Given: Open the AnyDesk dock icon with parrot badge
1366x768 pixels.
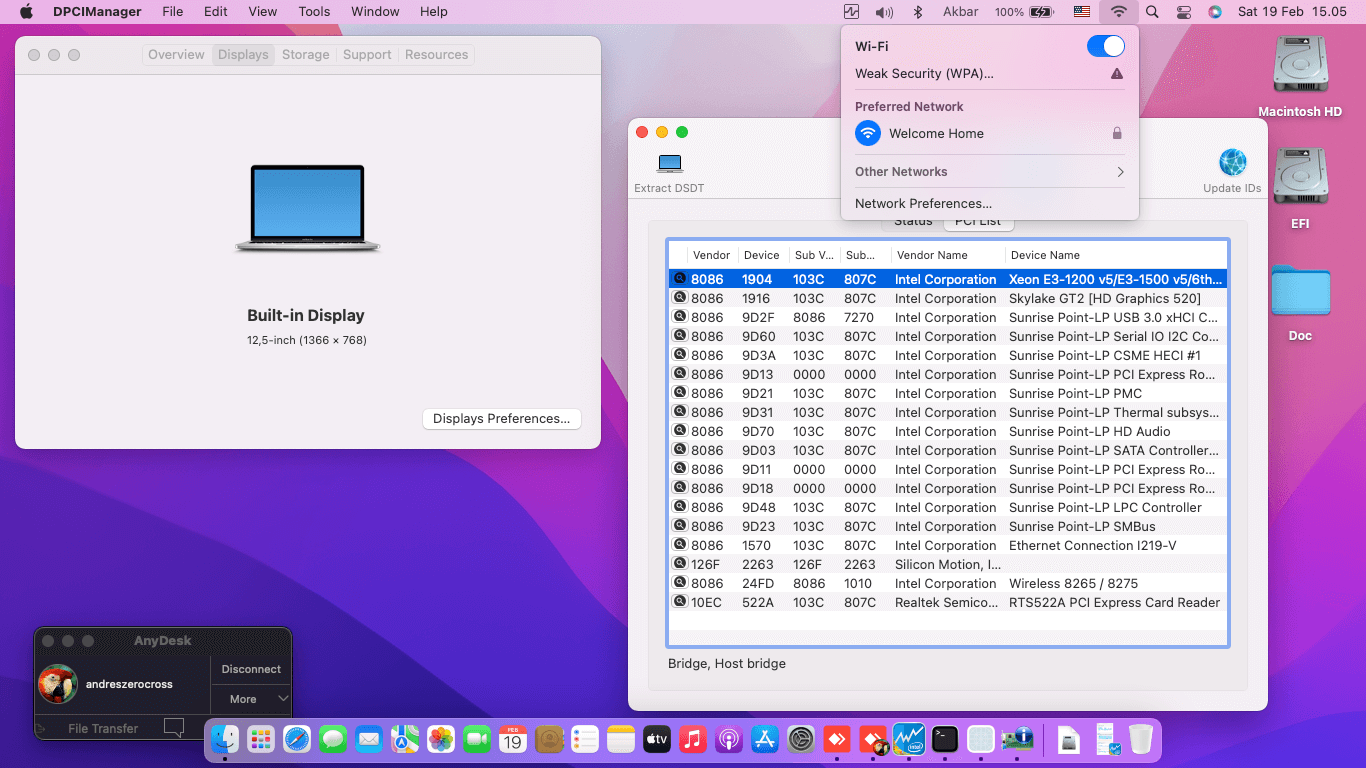Looking at the screenshot, I should click(x=872, y=739).
